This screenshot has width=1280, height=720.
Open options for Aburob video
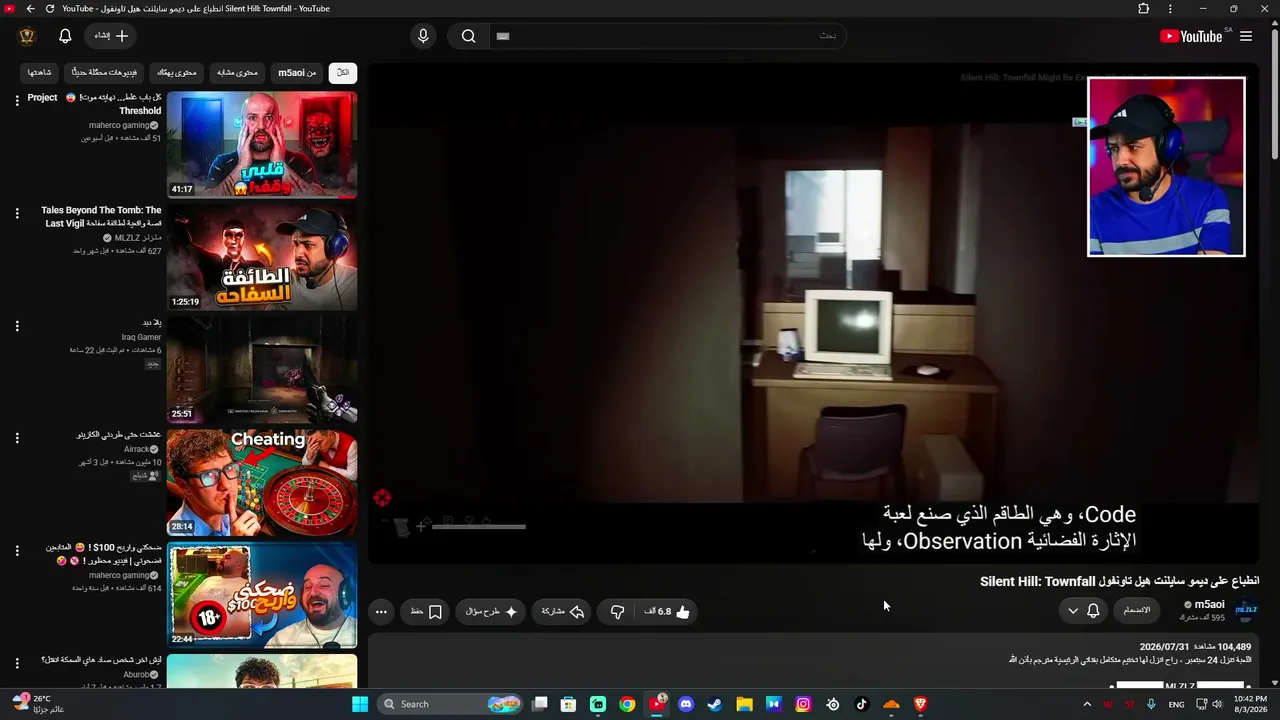17,663
